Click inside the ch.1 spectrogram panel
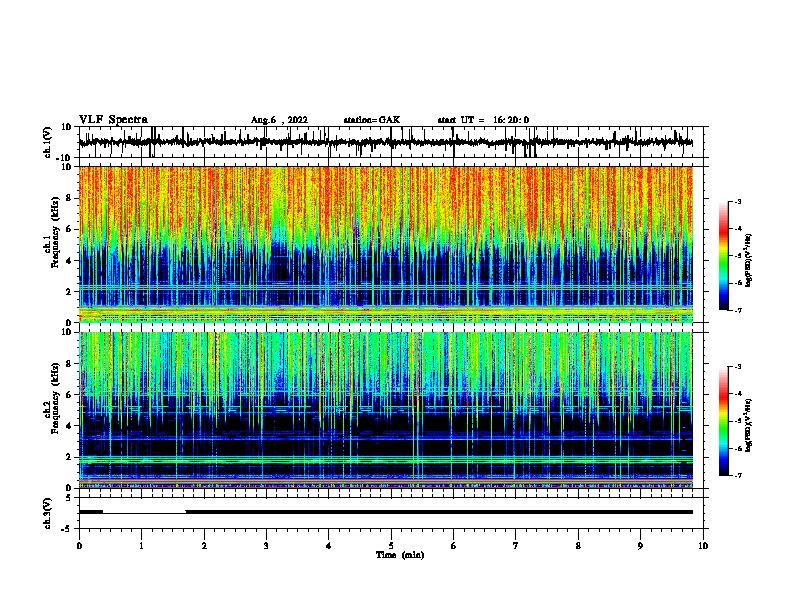Image resolution: width=792 pixels, height=612 pixels. (x=386, y=244)
